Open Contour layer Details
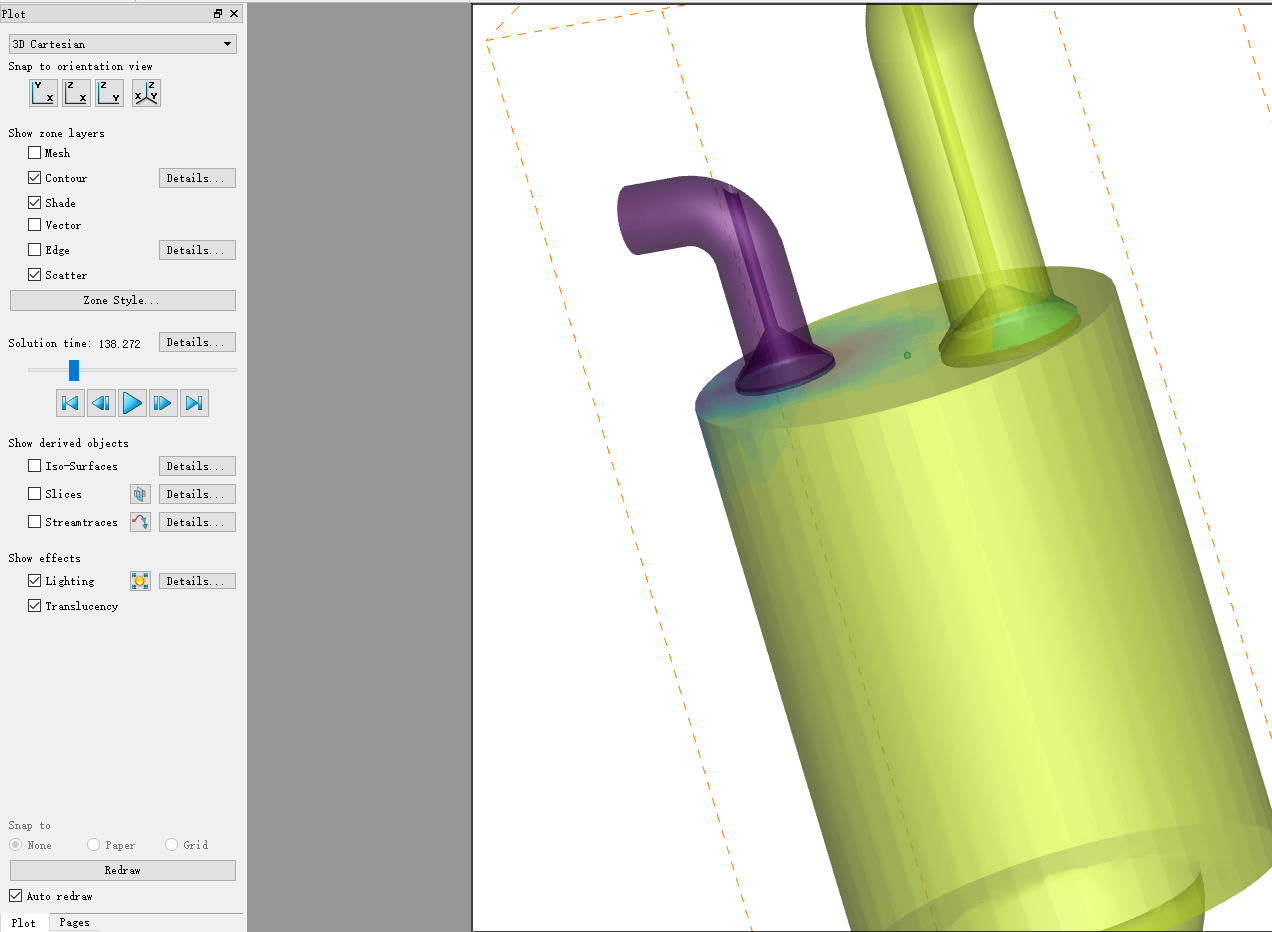This screenshot has height=932, width=1272. click(x=197, y=178)
